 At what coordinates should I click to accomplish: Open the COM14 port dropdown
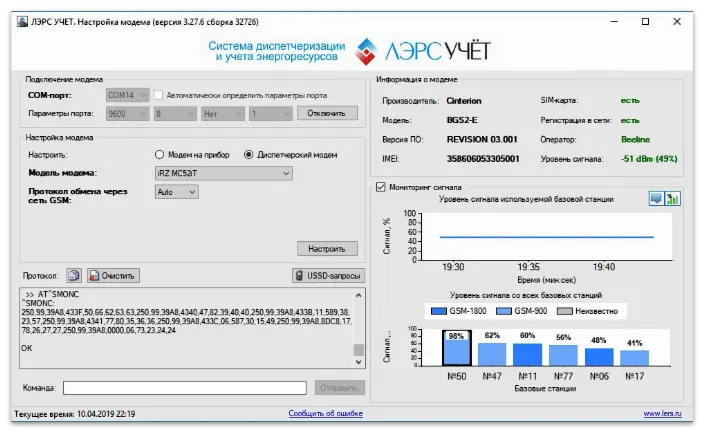point(128,95)
